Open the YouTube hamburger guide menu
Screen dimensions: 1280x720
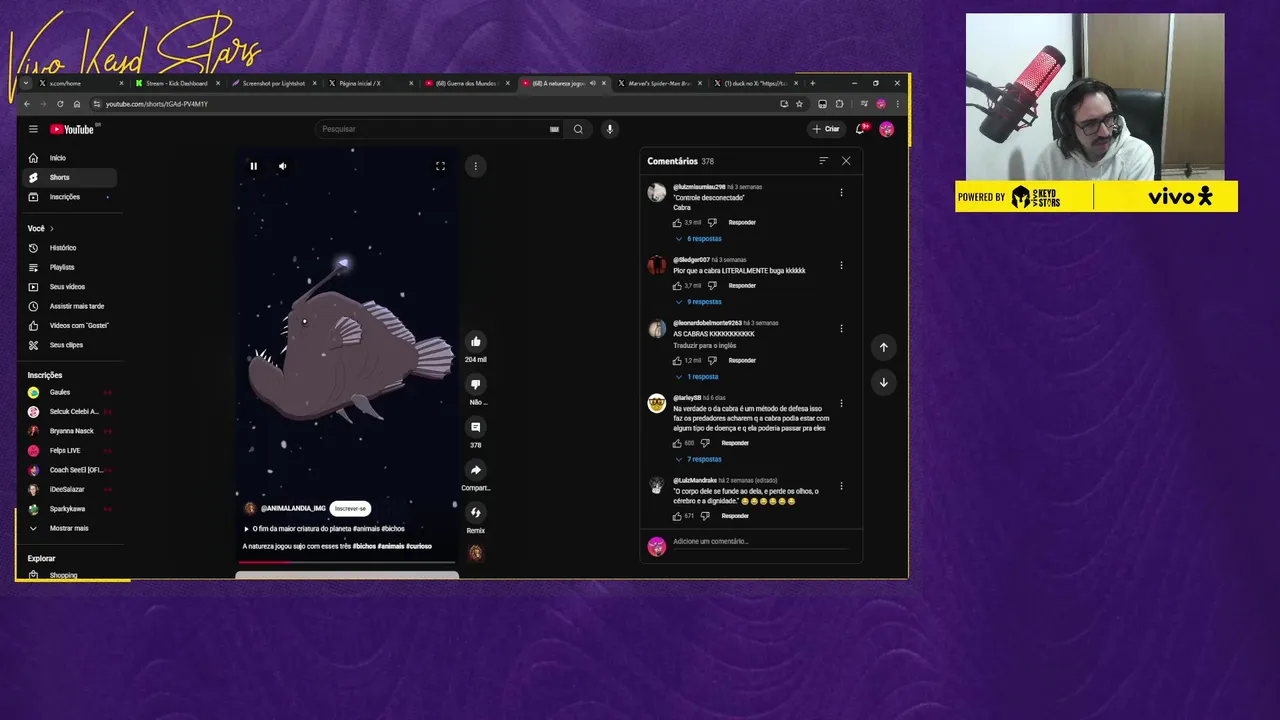33,129
